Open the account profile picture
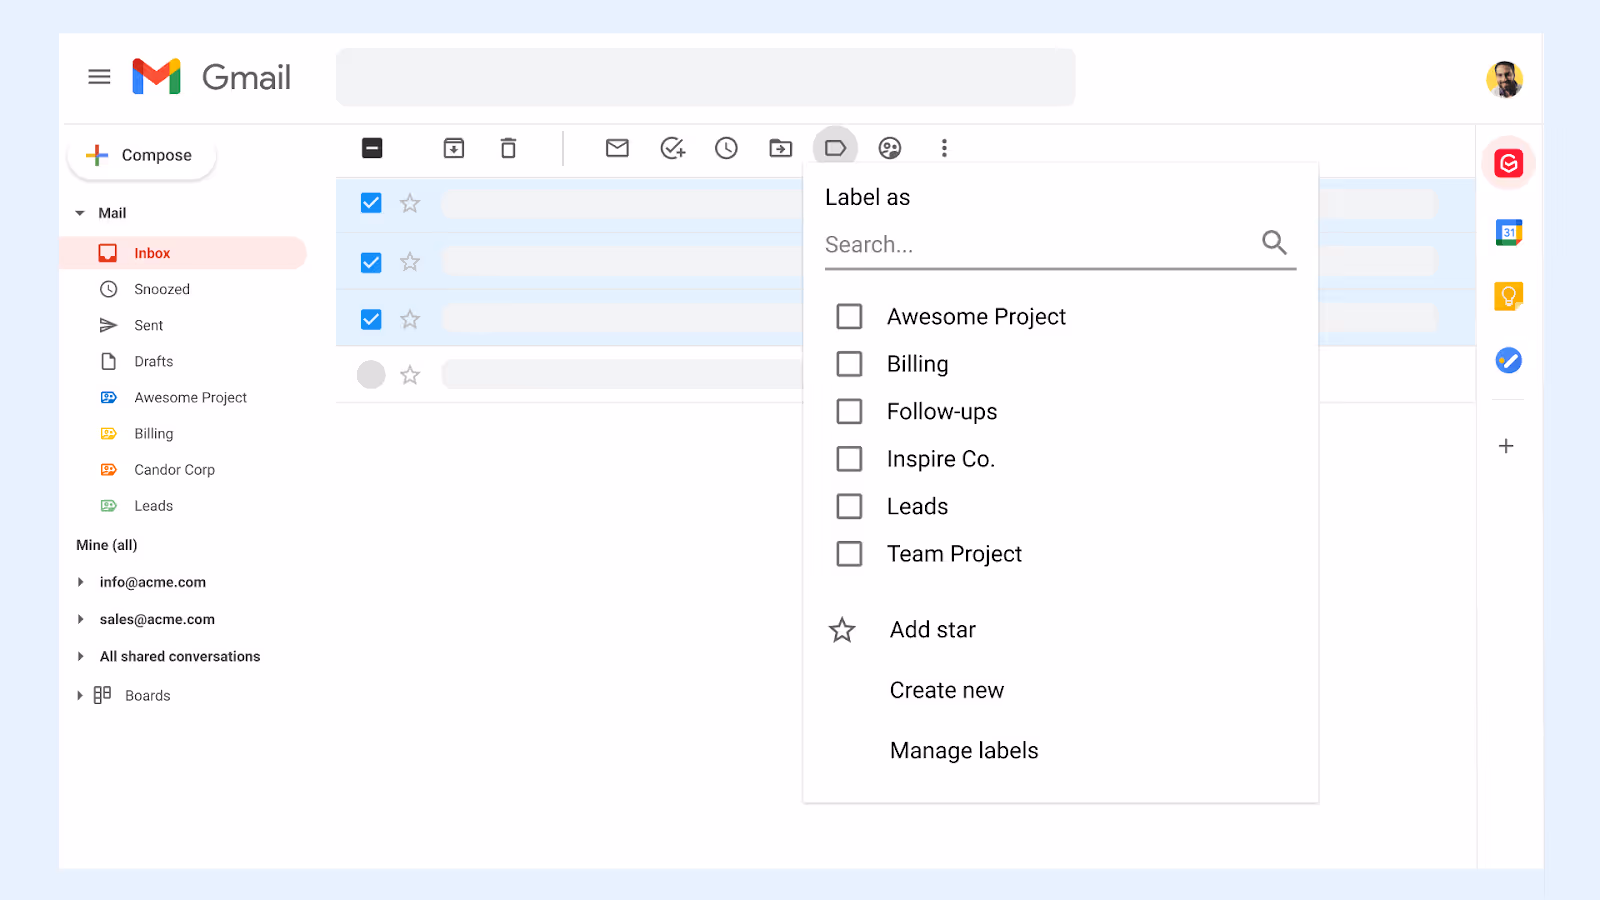The width and height of the screenshot is (1600, 900). [x=1505, y=79]
